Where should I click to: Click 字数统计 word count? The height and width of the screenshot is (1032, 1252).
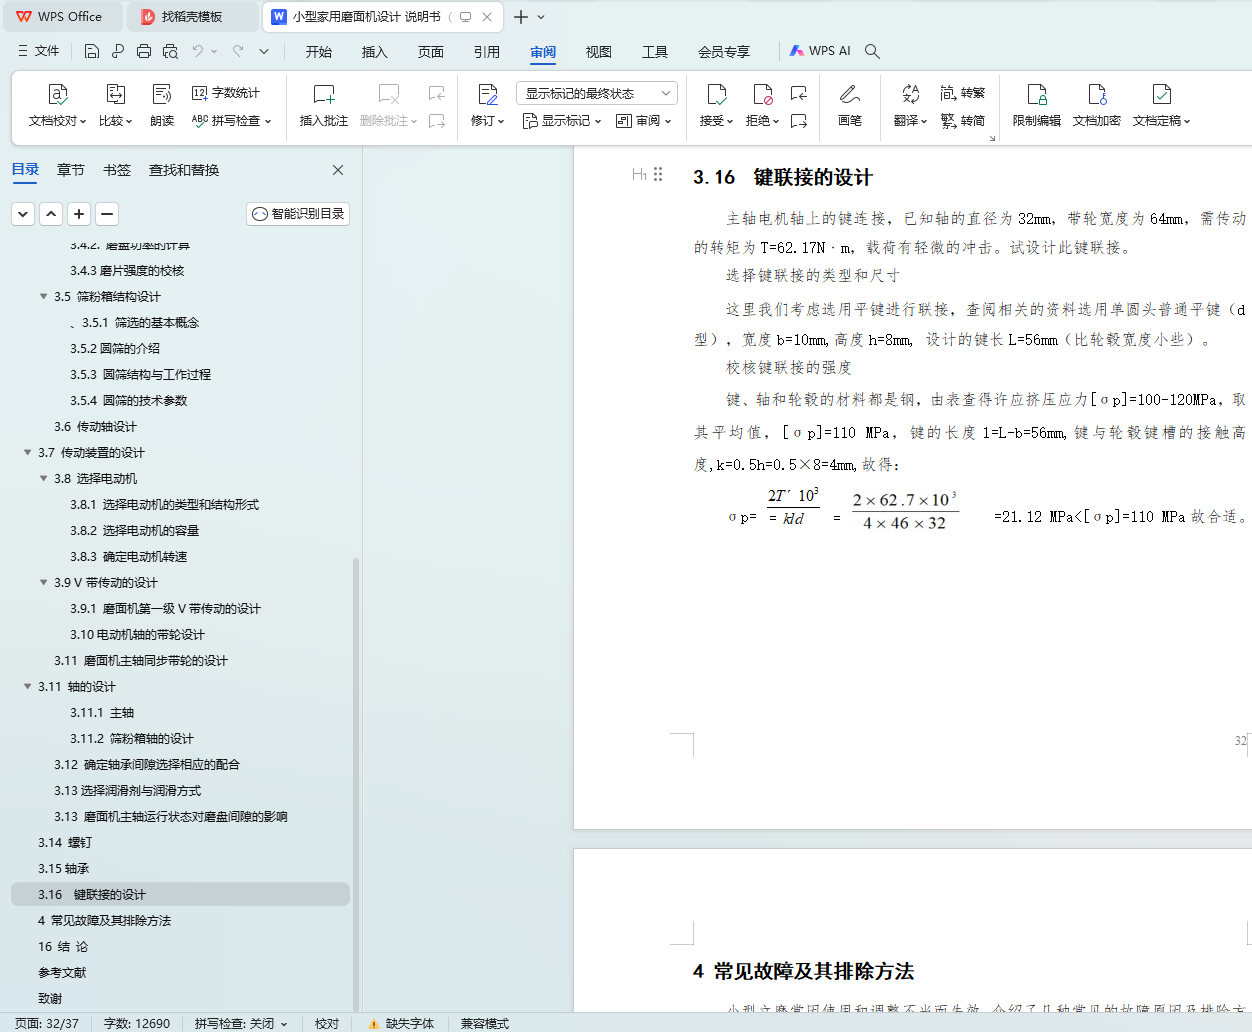pos(226,93)
